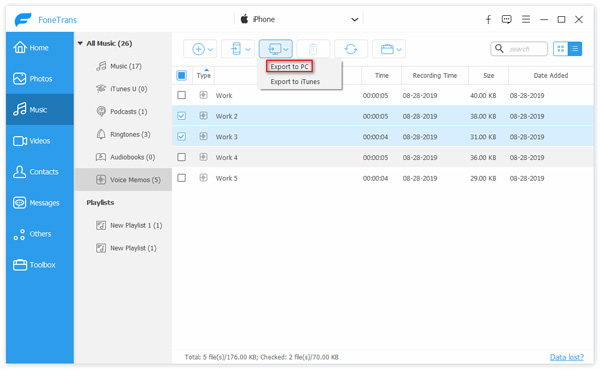Select iTunes U (0) category
The height and width of the screenshot is (370, 600).
123,89
